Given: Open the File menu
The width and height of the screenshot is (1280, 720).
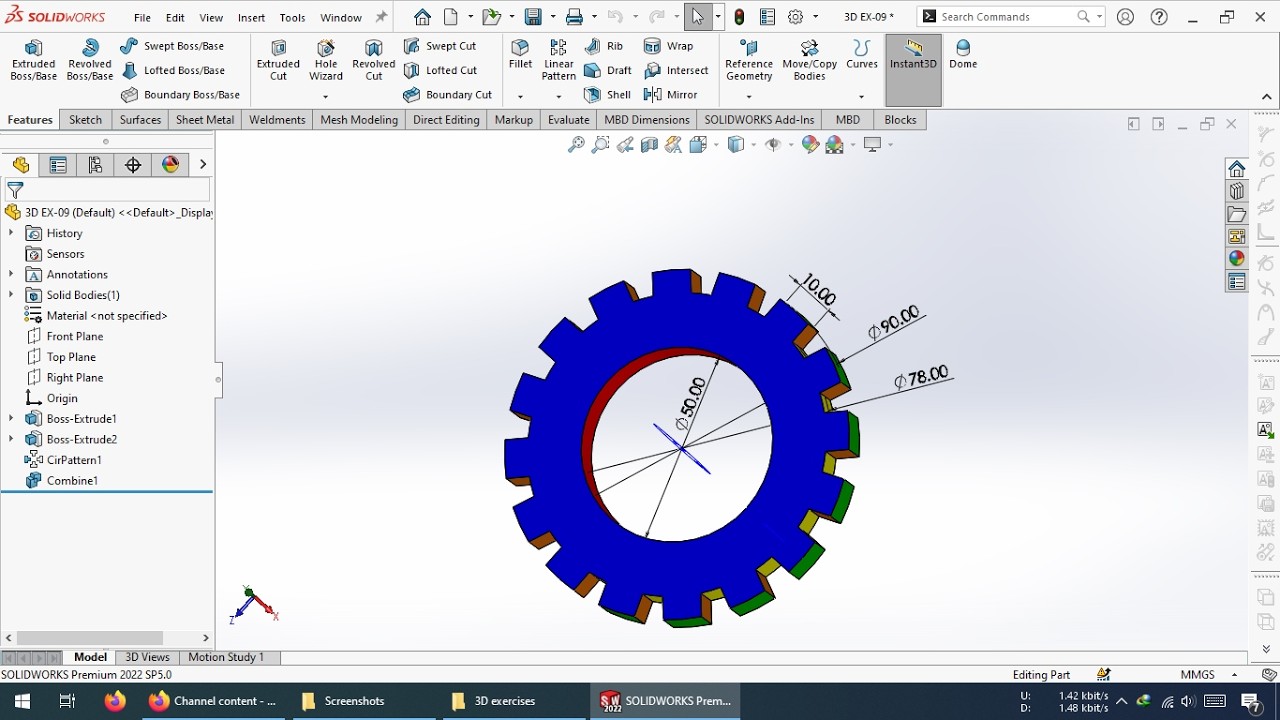Looking at the screenshot, I should pos(142,17).
